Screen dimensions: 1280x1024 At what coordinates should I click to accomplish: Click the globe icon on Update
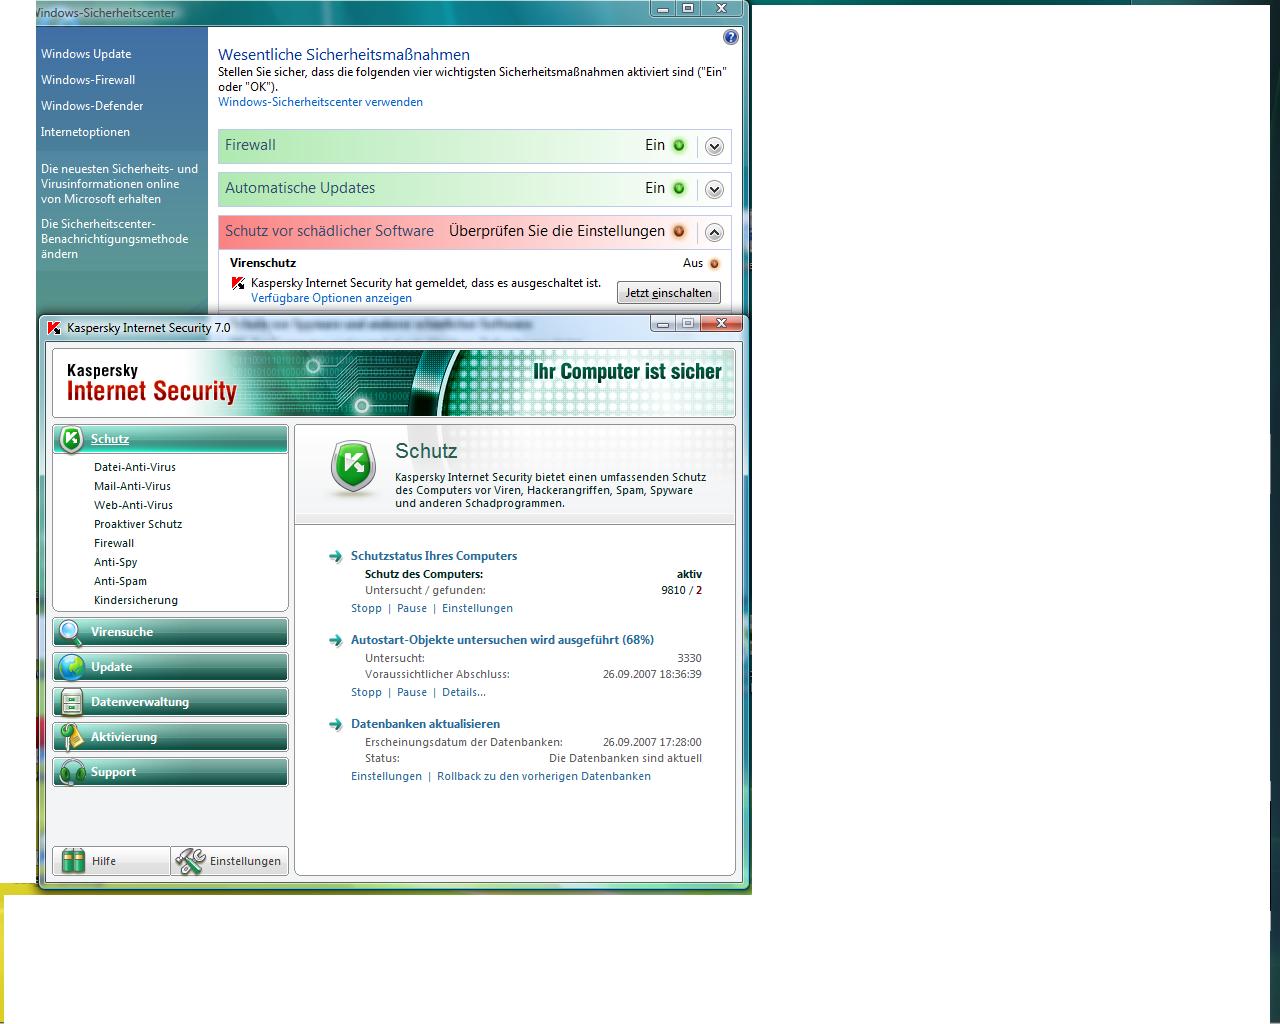pos(71,667)
